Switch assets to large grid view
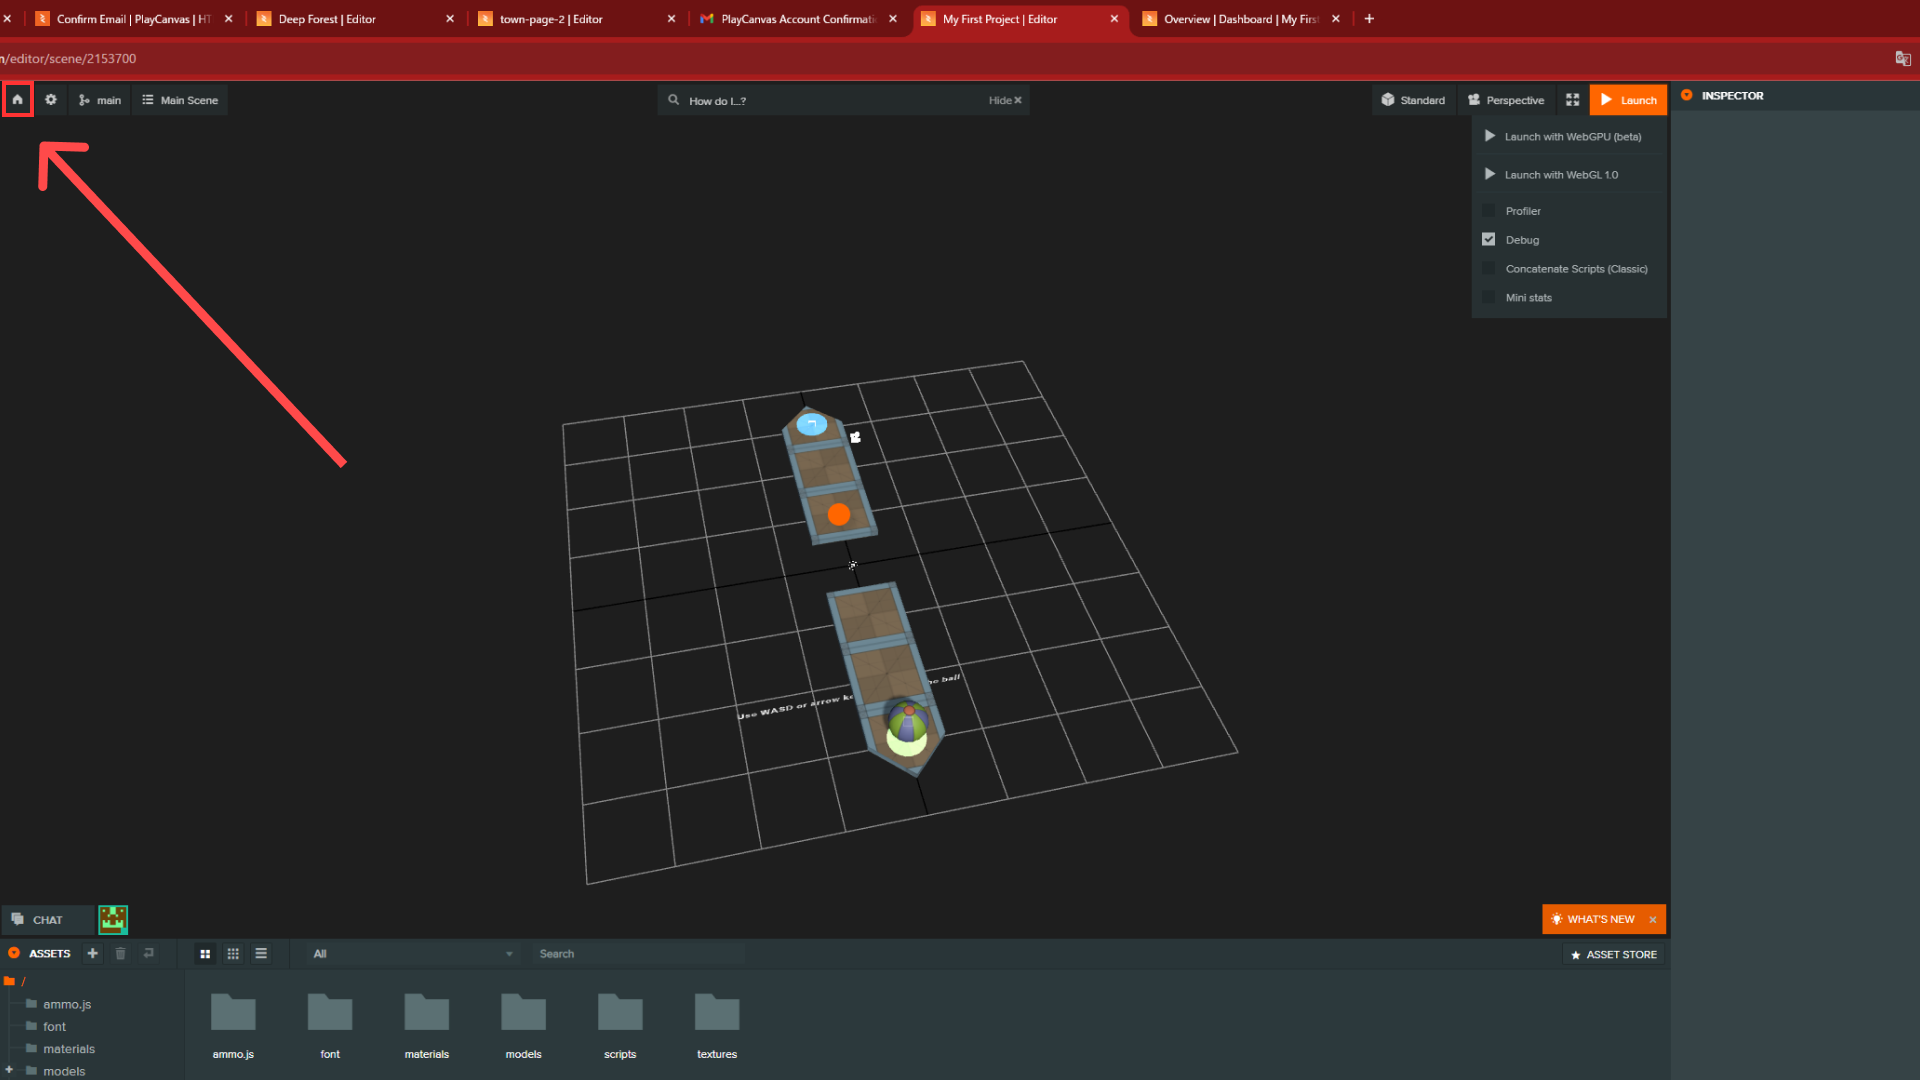Viewport: 1920px width, 1080px height. tap(205, 954)
